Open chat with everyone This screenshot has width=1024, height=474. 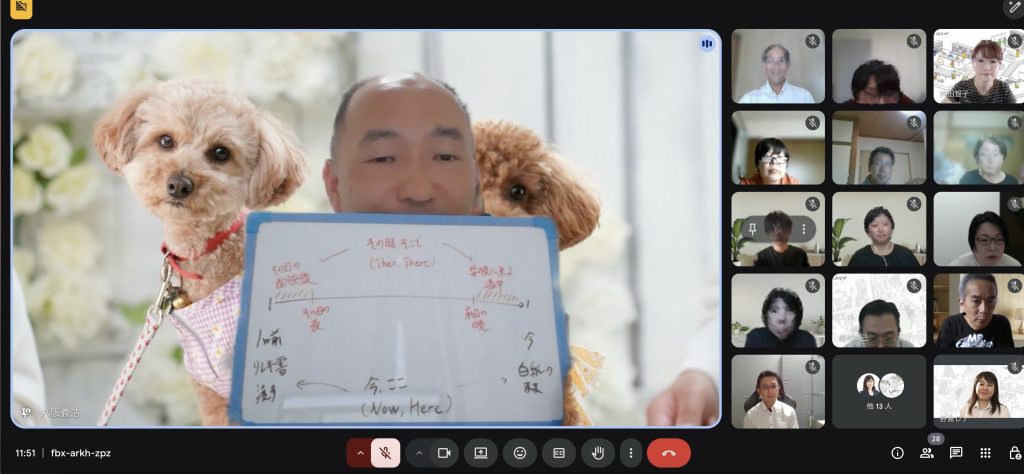[956, 453]
